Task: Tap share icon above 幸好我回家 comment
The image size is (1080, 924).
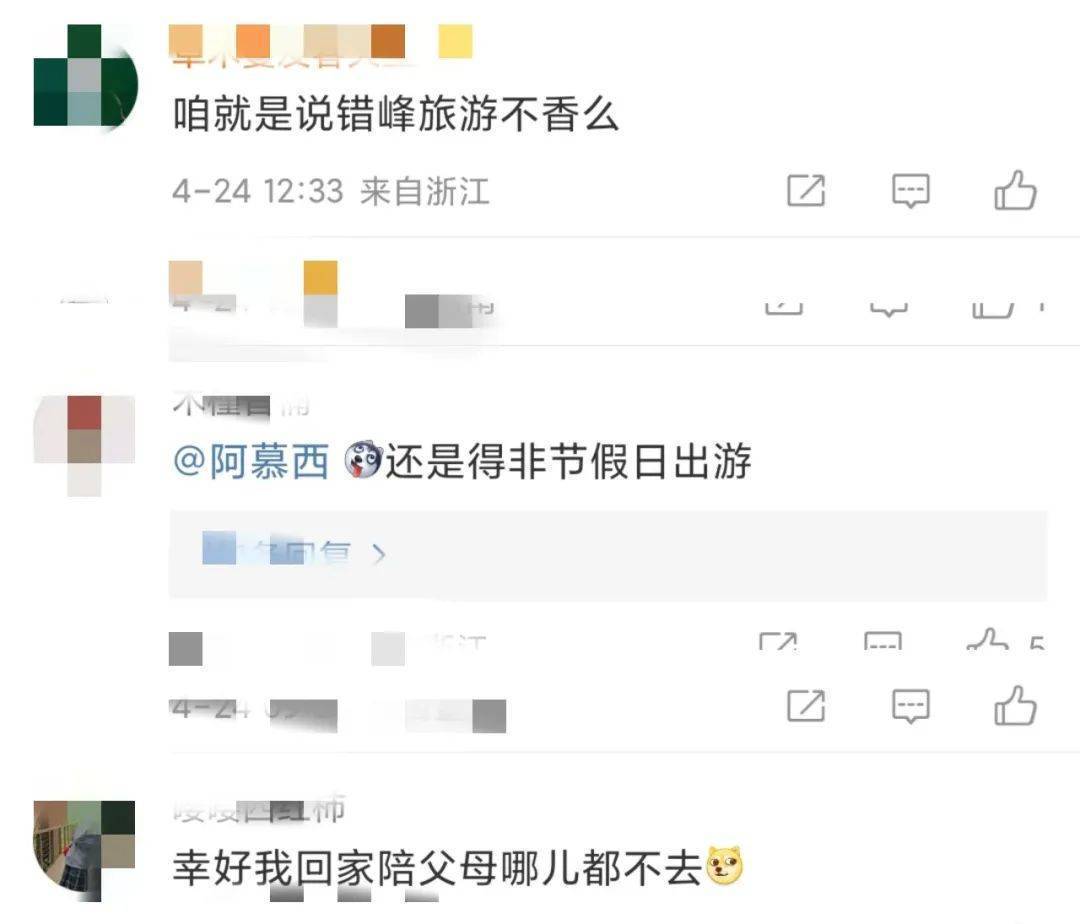Action: coord(806,706)
